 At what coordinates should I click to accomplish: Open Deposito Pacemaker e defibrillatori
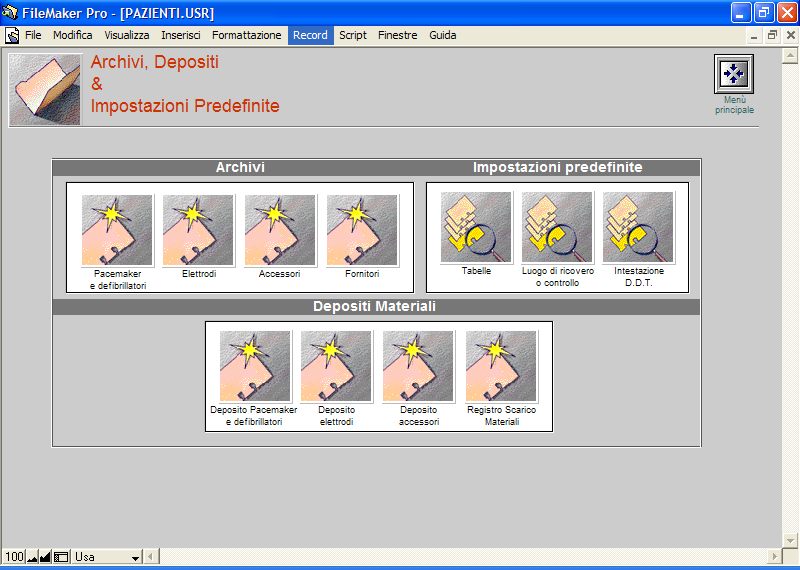coord(255,366)
